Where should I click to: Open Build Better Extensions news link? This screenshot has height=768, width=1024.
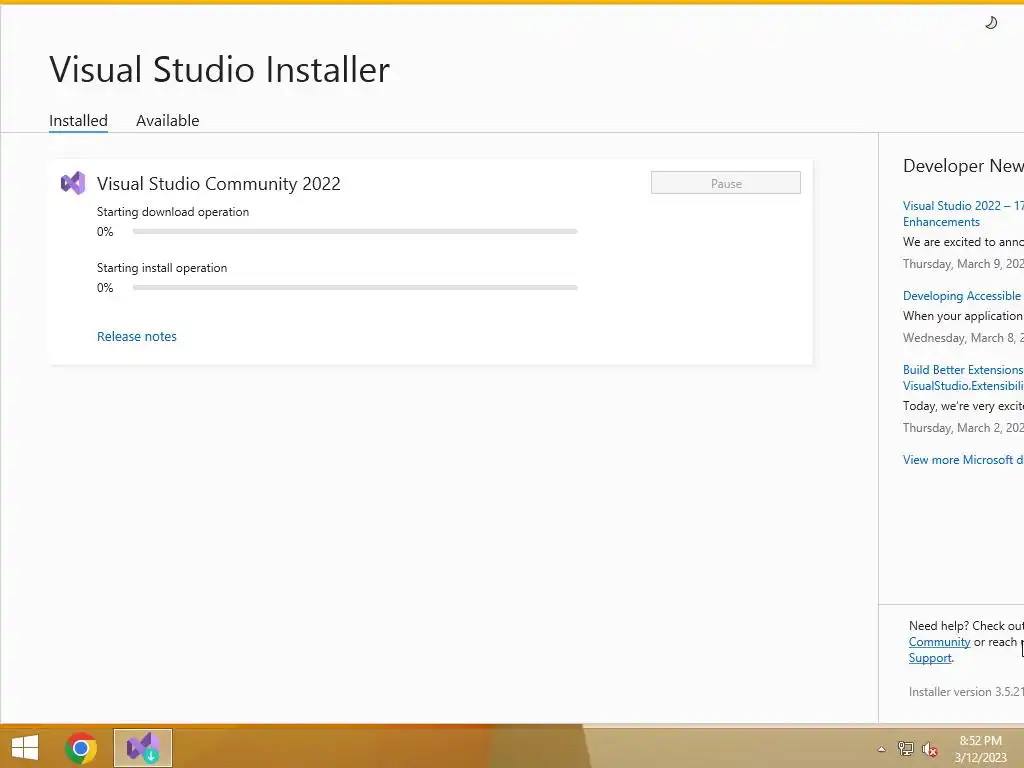point(963,377)
